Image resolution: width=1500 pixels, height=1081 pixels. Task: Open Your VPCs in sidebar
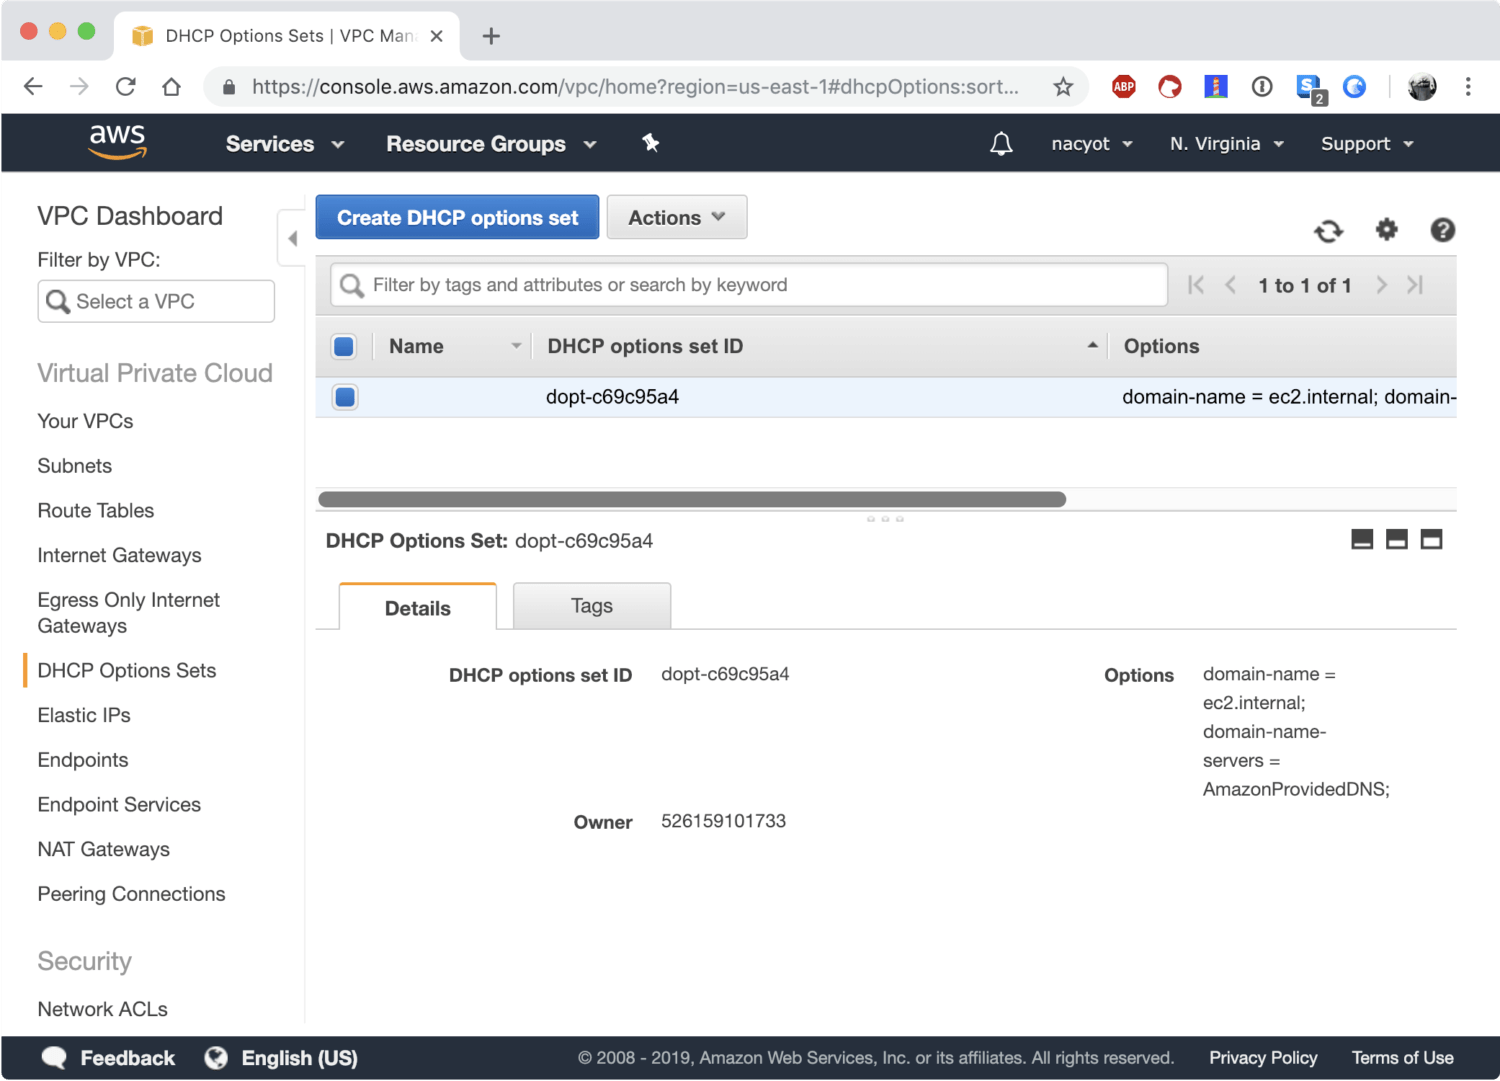[x=85, y=421]
